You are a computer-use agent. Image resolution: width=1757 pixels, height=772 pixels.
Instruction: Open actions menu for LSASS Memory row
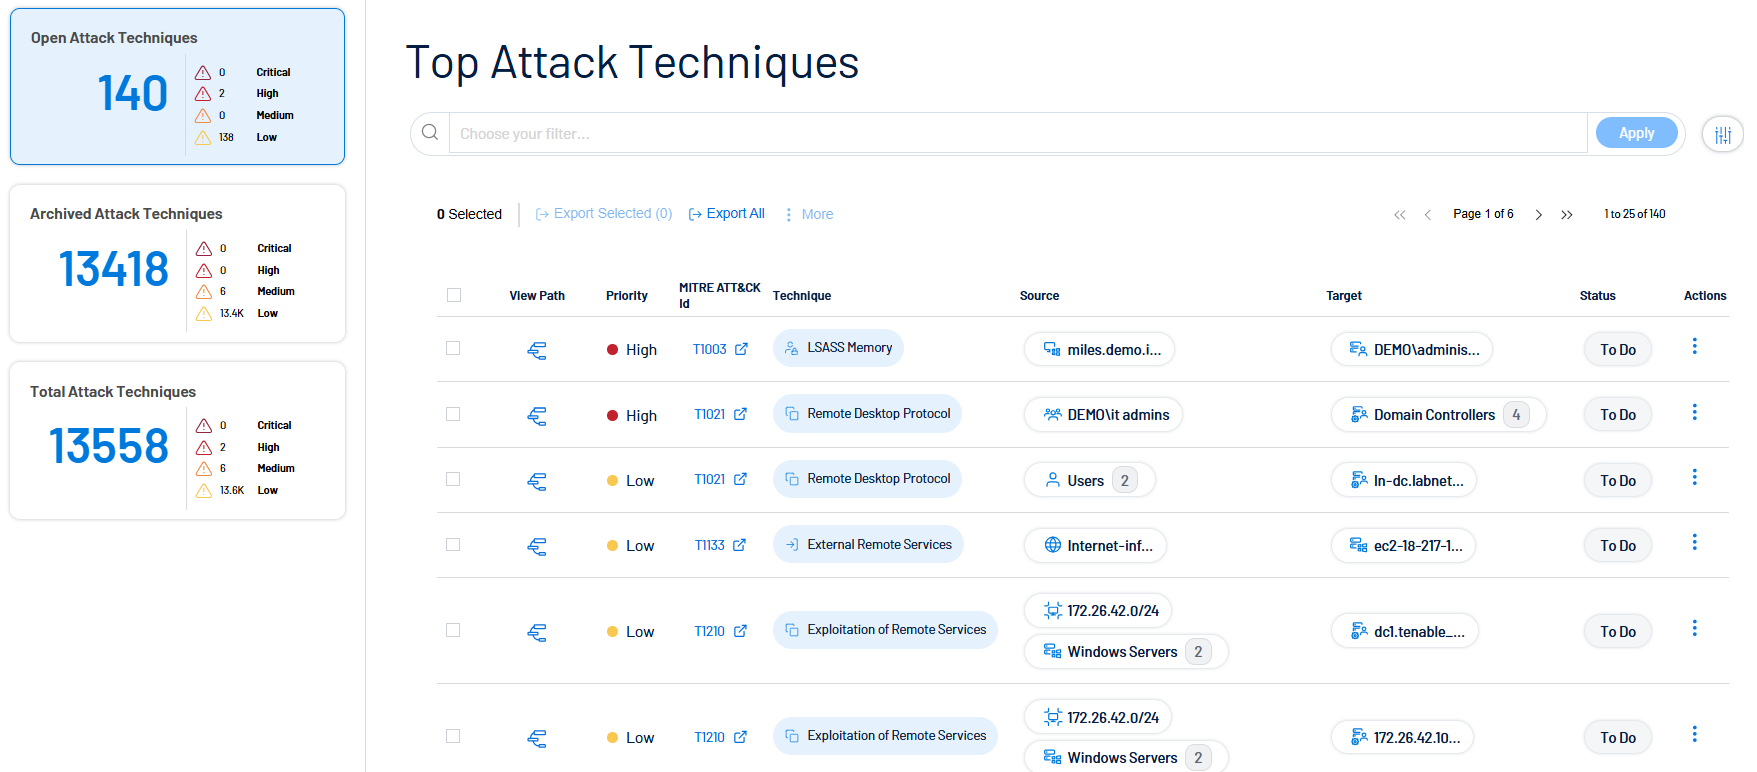pos(1694,346)
